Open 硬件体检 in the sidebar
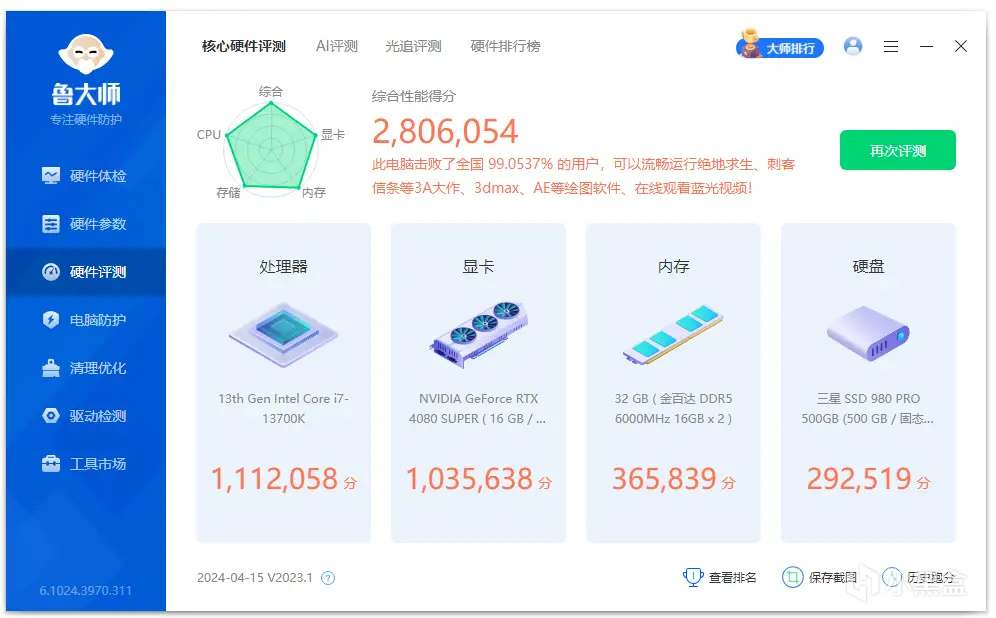 86,176
